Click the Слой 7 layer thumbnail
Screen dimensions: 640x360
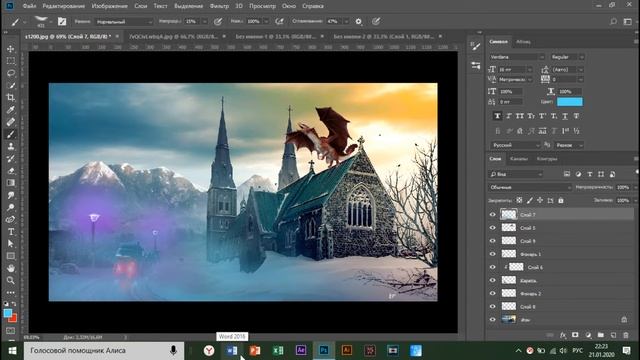pos(509,214)
